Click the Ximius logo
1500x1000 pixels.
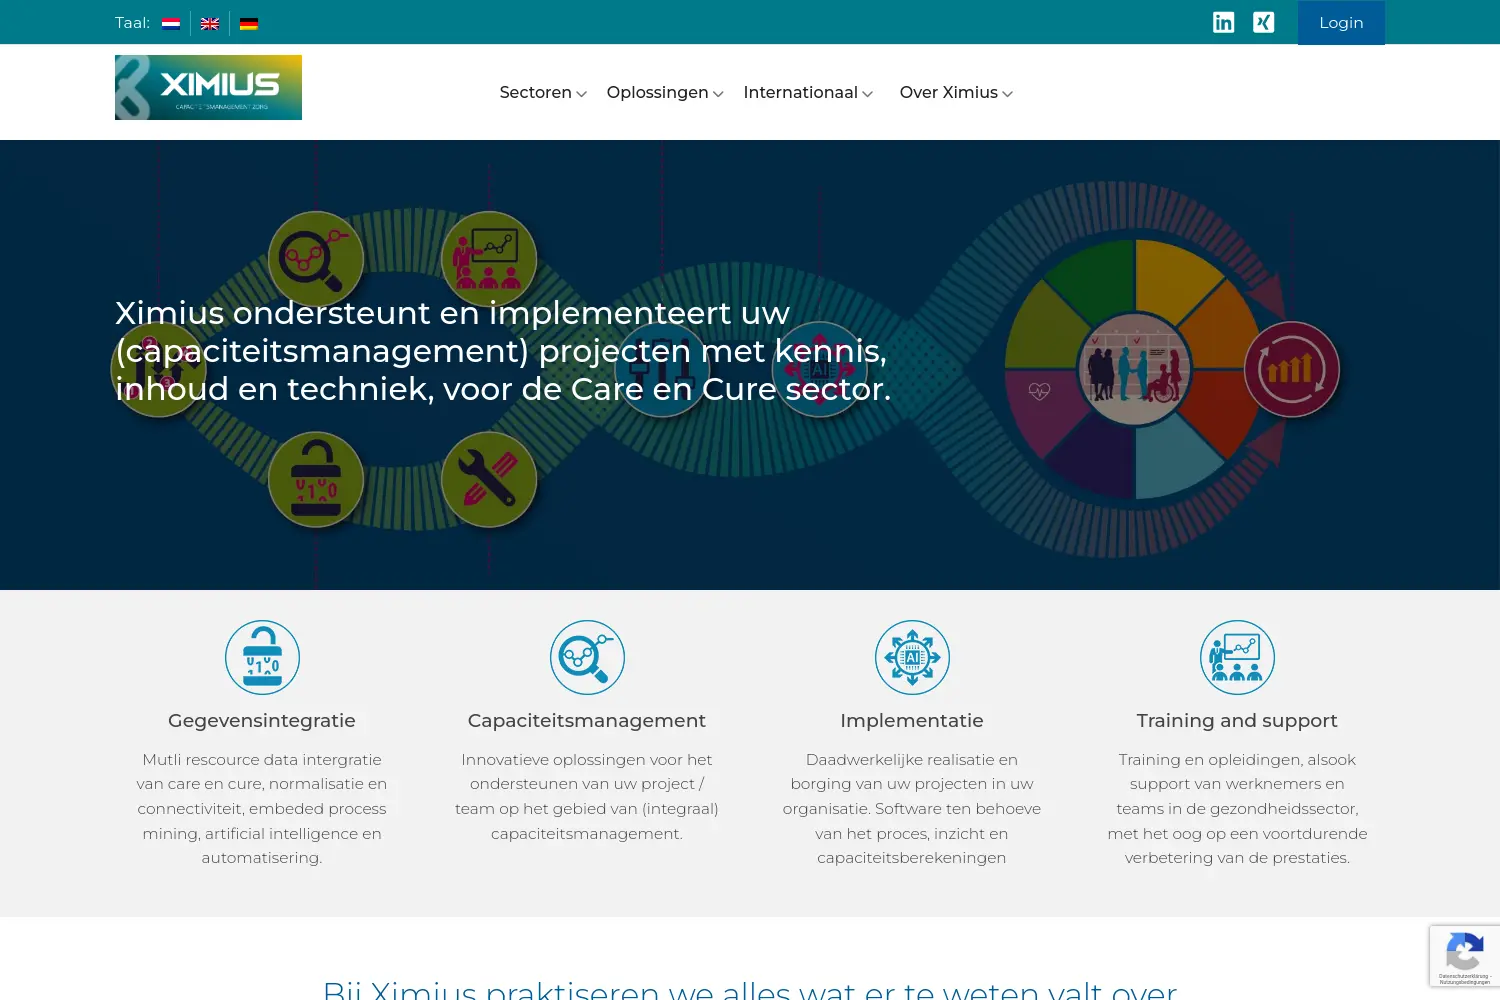208,87
